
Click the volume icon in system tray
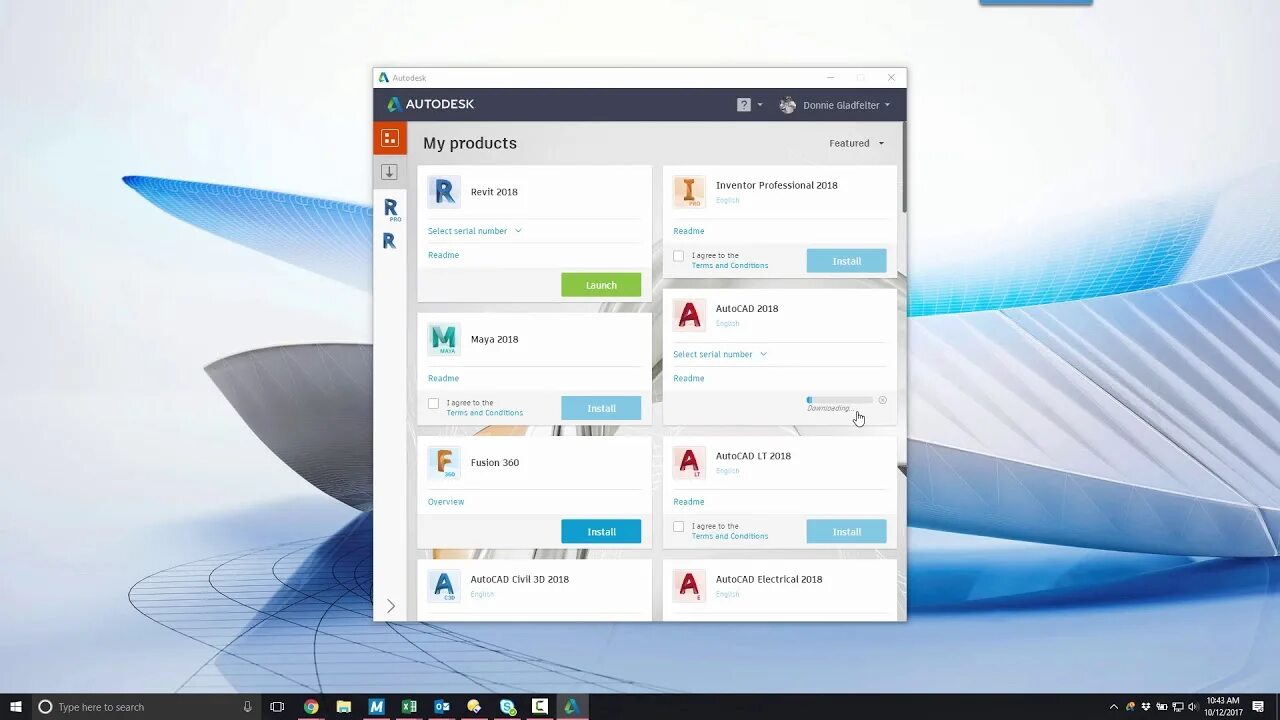[x=1192, y=707]
